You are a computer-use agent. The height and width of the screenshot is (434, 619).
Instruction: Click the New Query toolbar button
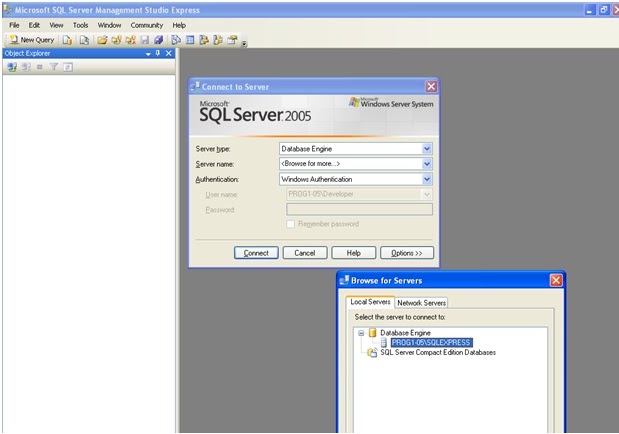[x=32, y=40]
